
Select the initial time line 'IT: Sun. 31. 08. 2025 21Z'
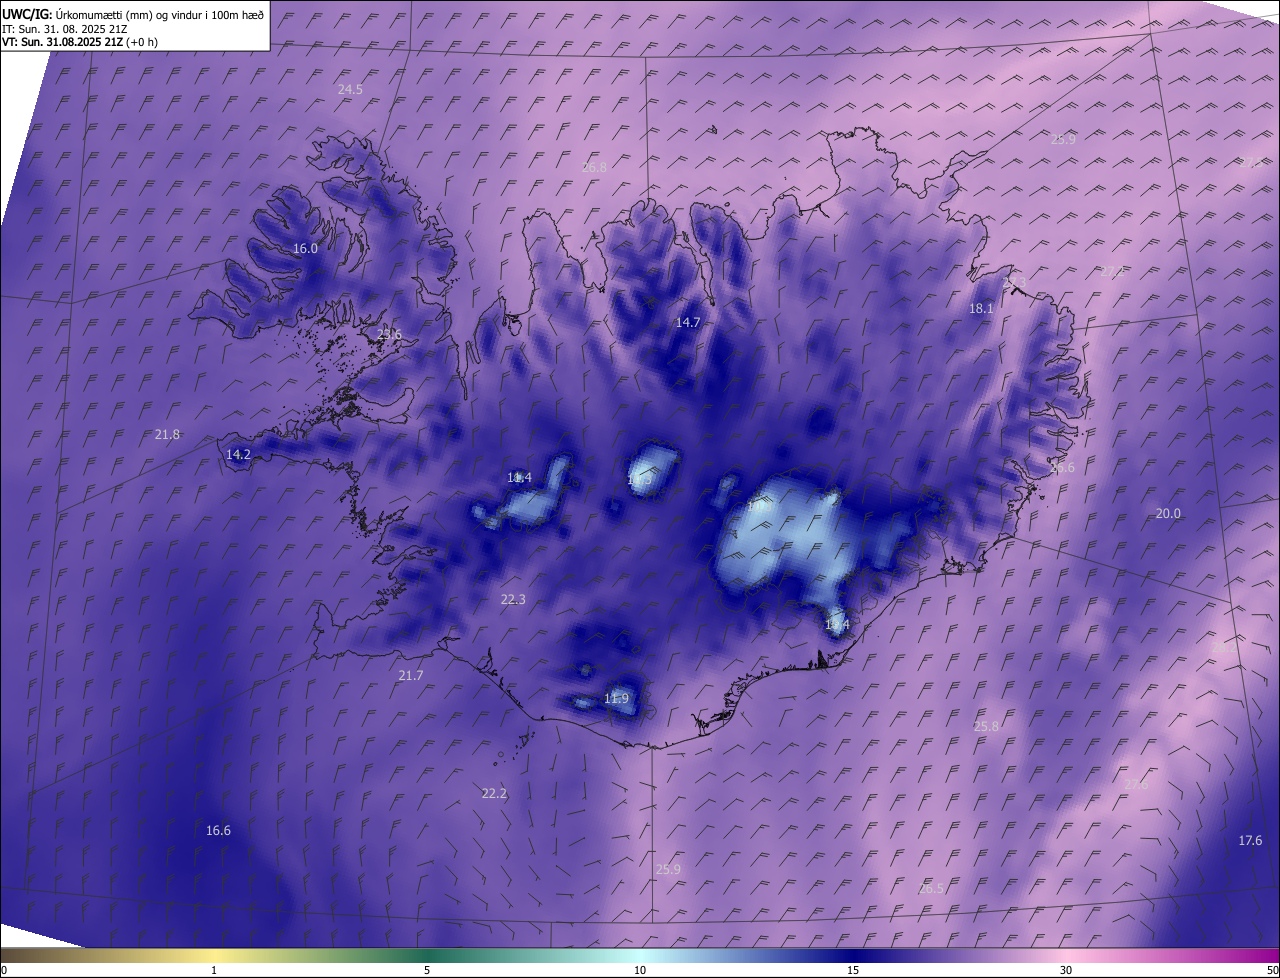(65, 28)
